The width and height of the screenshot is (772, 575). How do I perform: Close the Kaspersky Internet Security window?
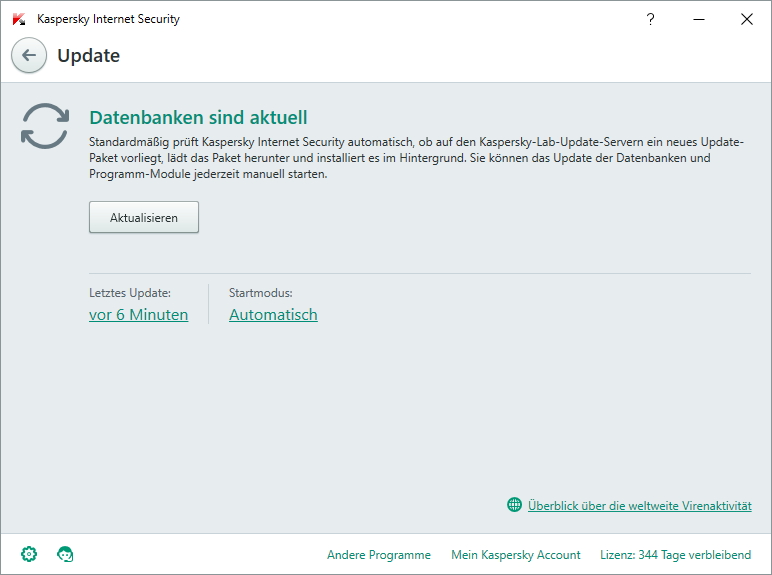[x=747, y=19]
